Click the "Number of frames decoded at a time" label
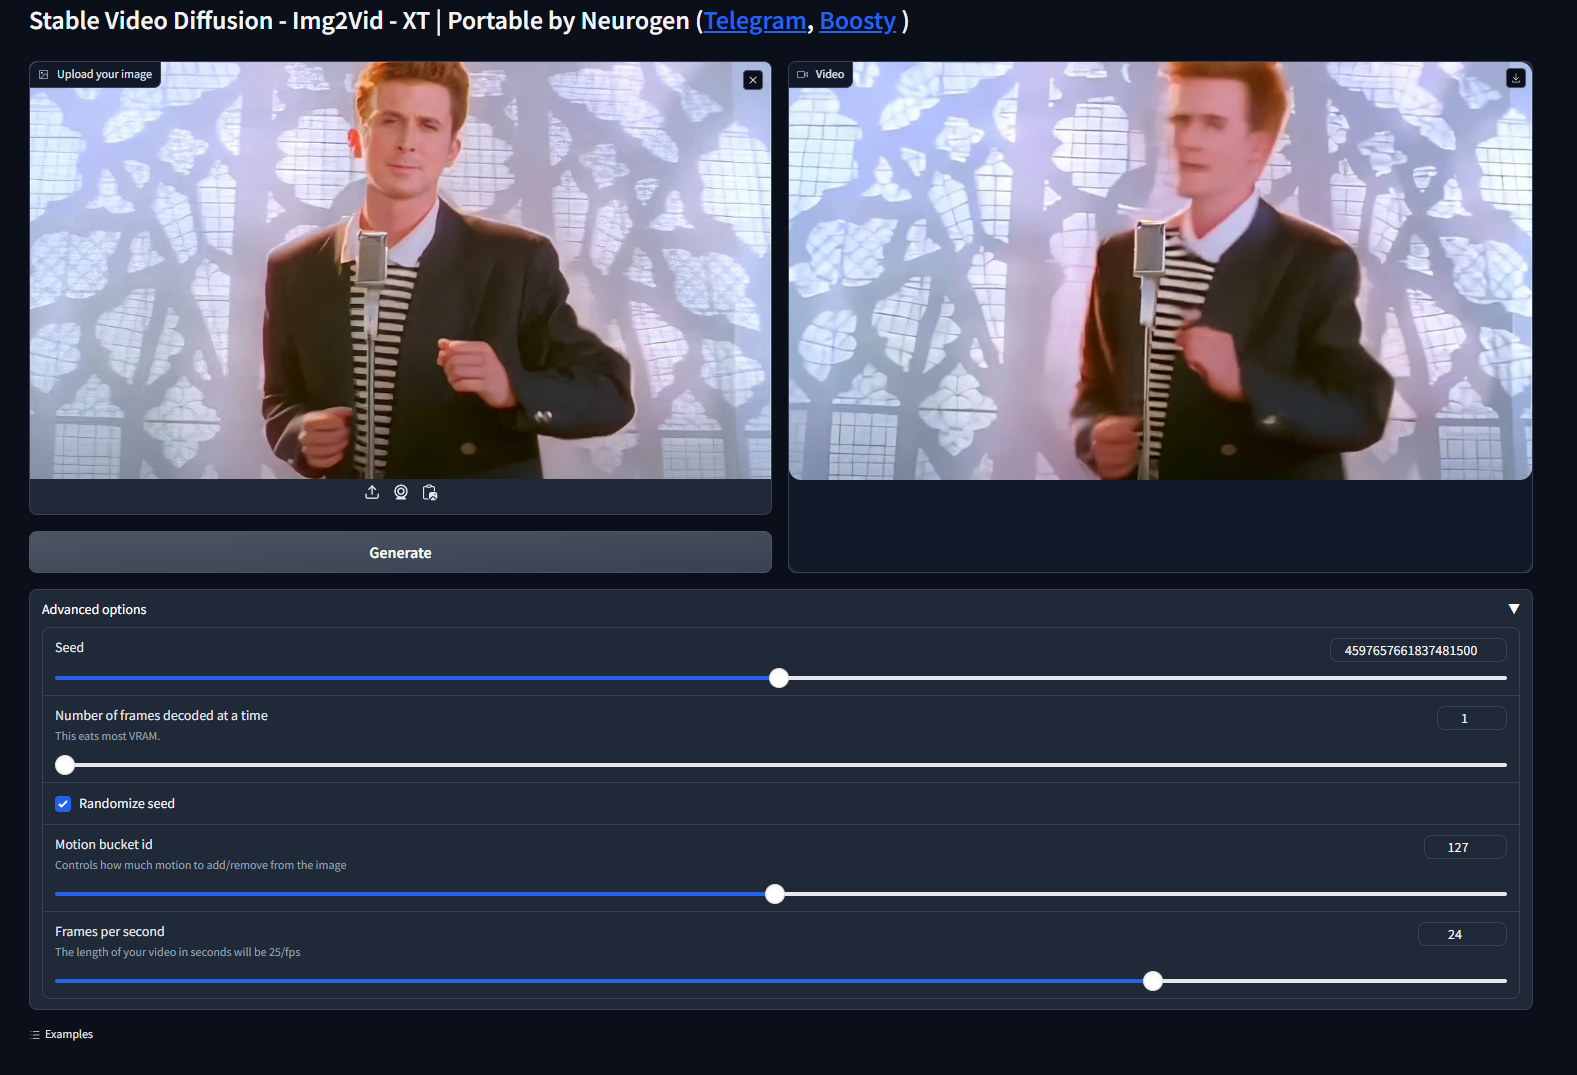Viewport: 1577px width, 1075px height. pyautogui.click(x=161, y=716)
